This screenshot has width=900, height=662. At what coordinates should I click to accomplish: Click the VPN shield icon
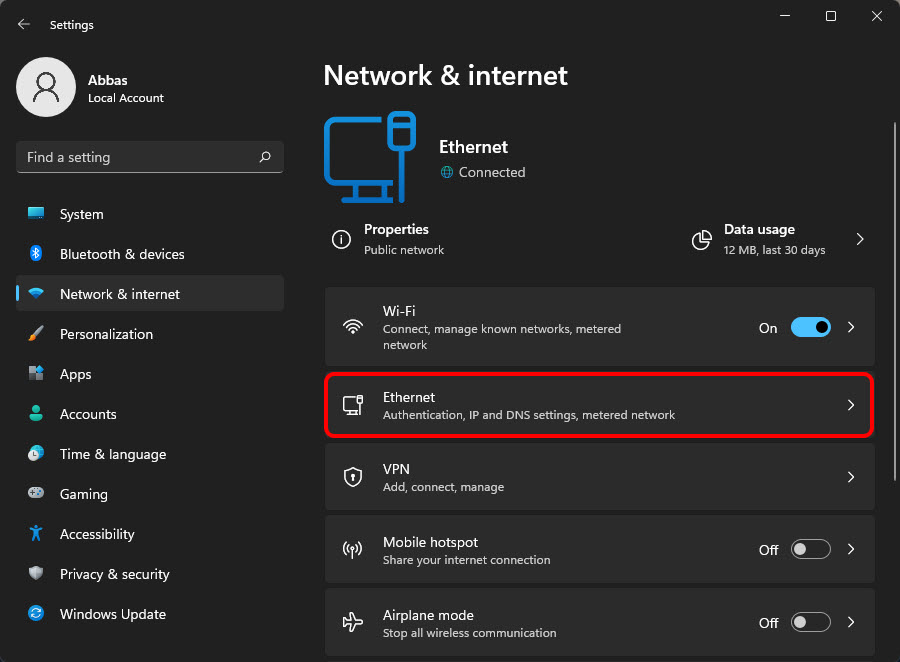click(352, 477)
